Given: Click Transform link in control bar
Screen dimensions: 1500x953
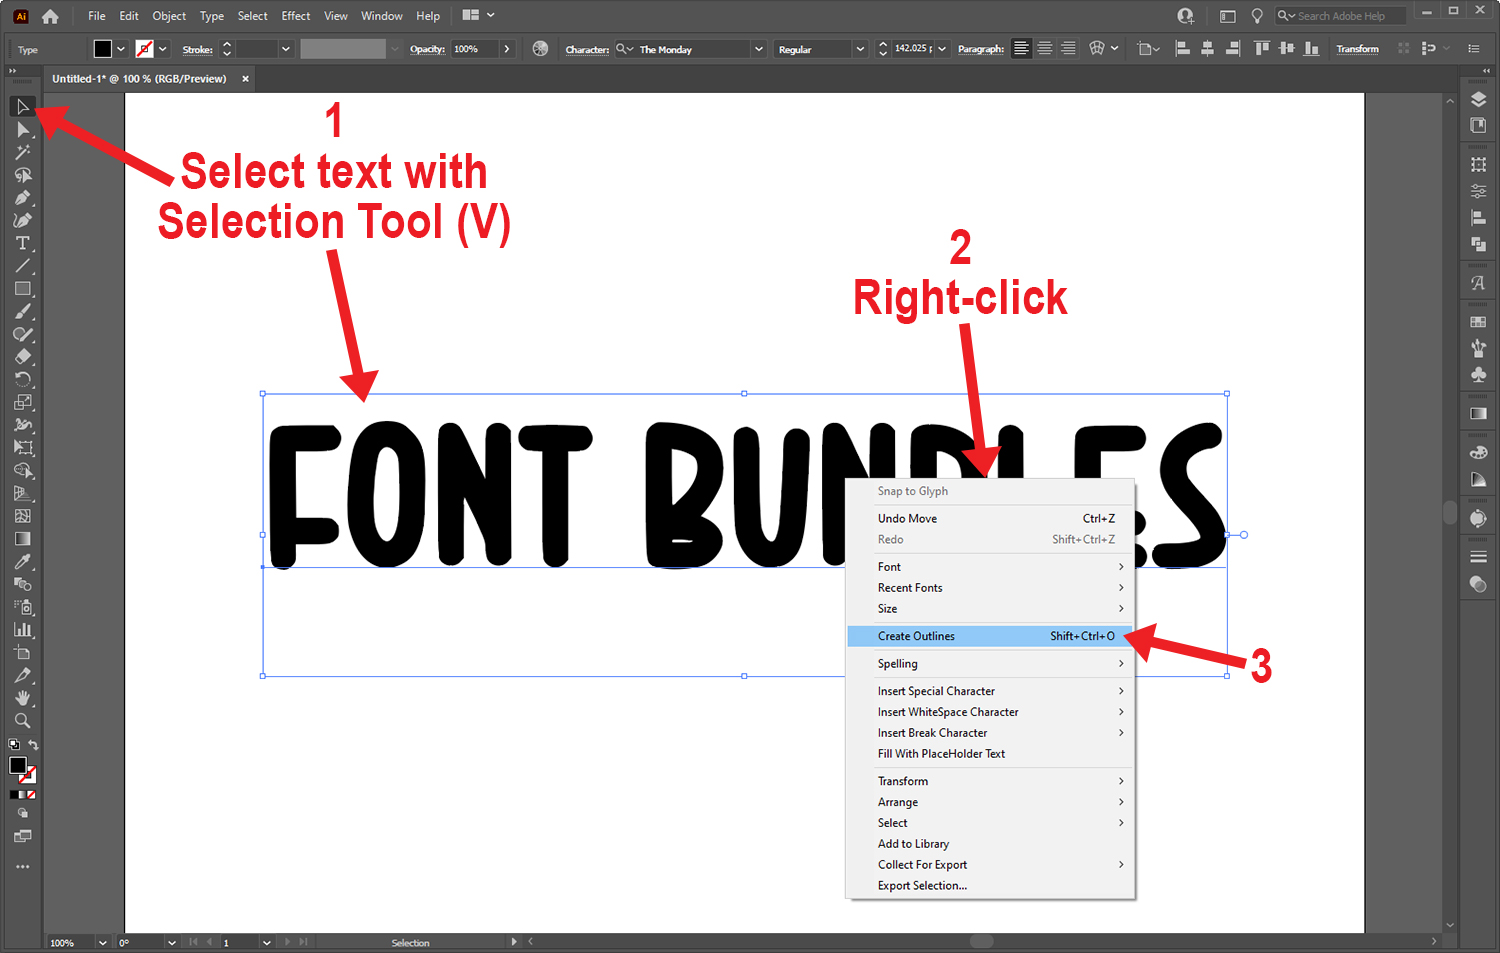Looking at the screenshot, I should 1357,49.
